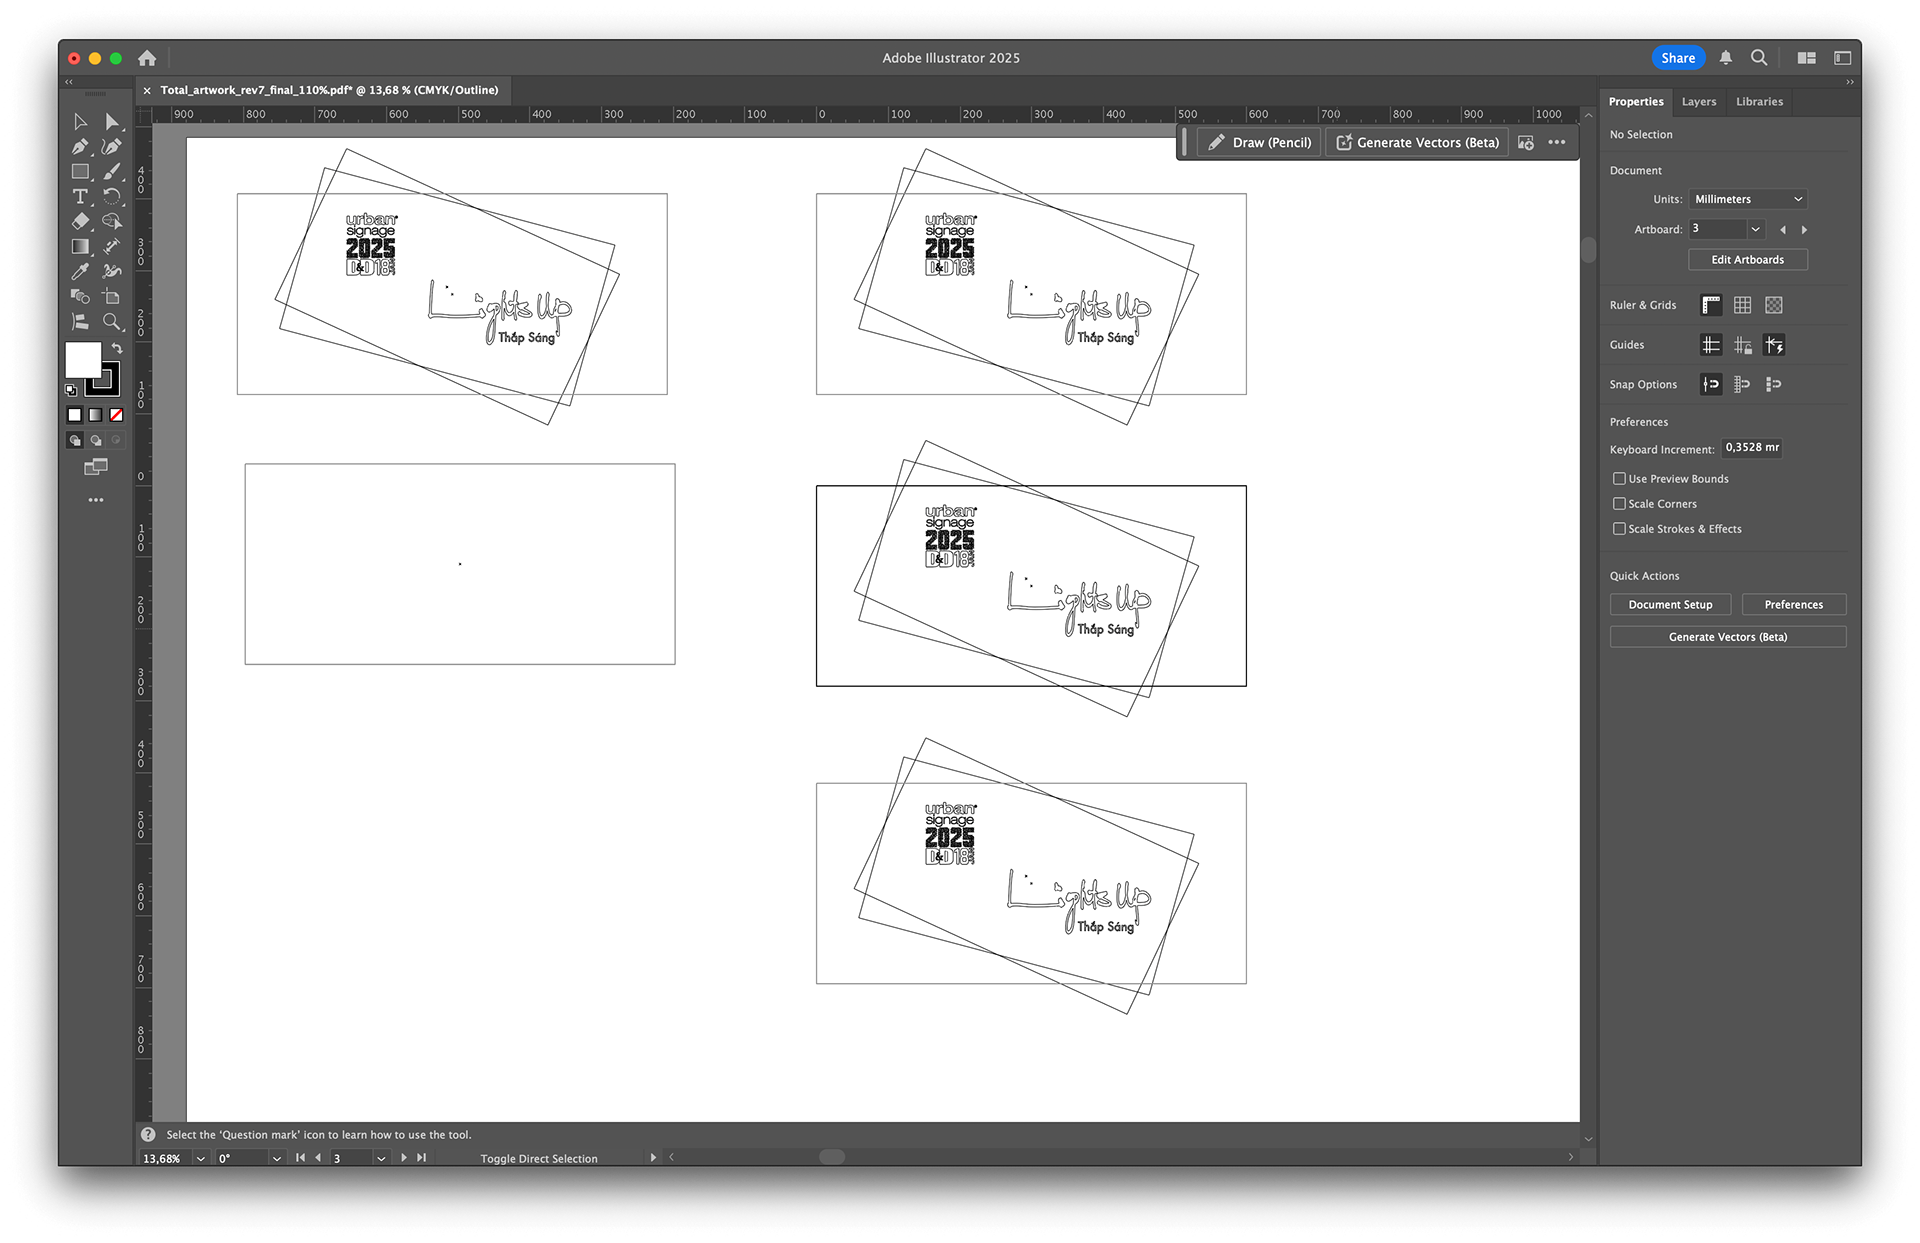Viewport: 1920px width, 1243px height.
Task: Select the Properties tab
Action: pyautogui.click(x=1636, y=102)
